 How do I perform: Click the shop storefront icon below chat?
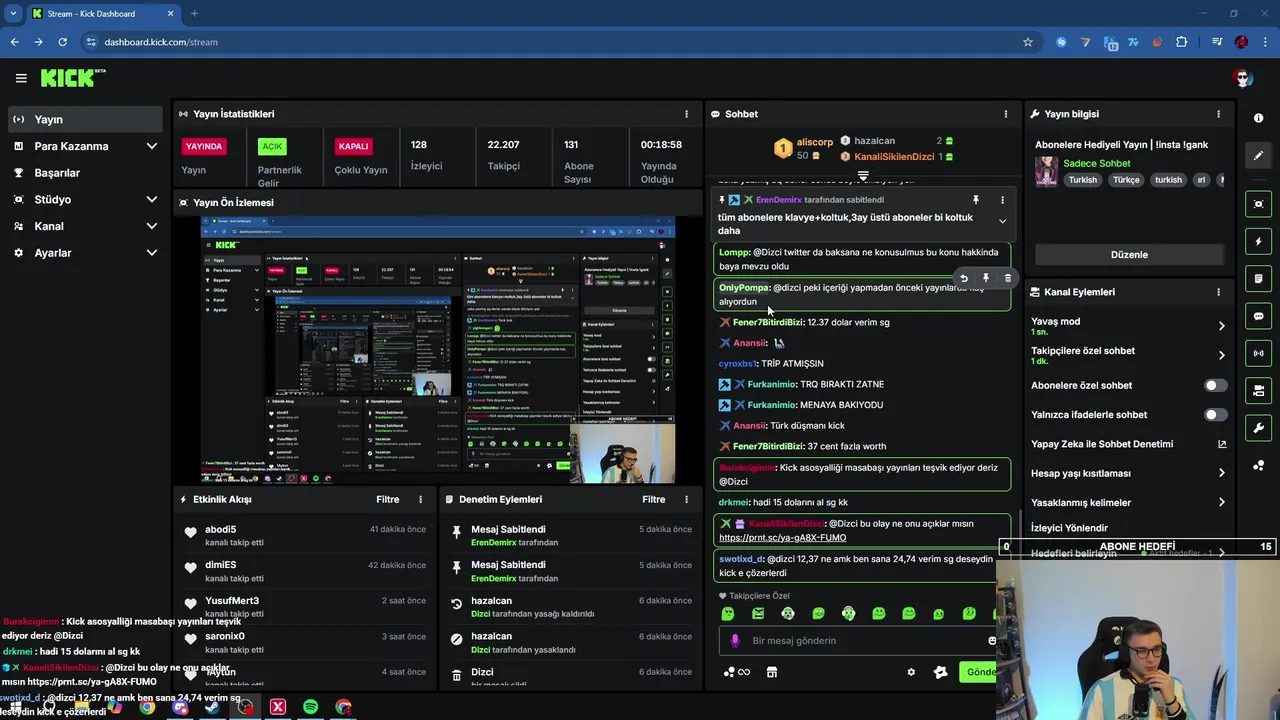771,672
